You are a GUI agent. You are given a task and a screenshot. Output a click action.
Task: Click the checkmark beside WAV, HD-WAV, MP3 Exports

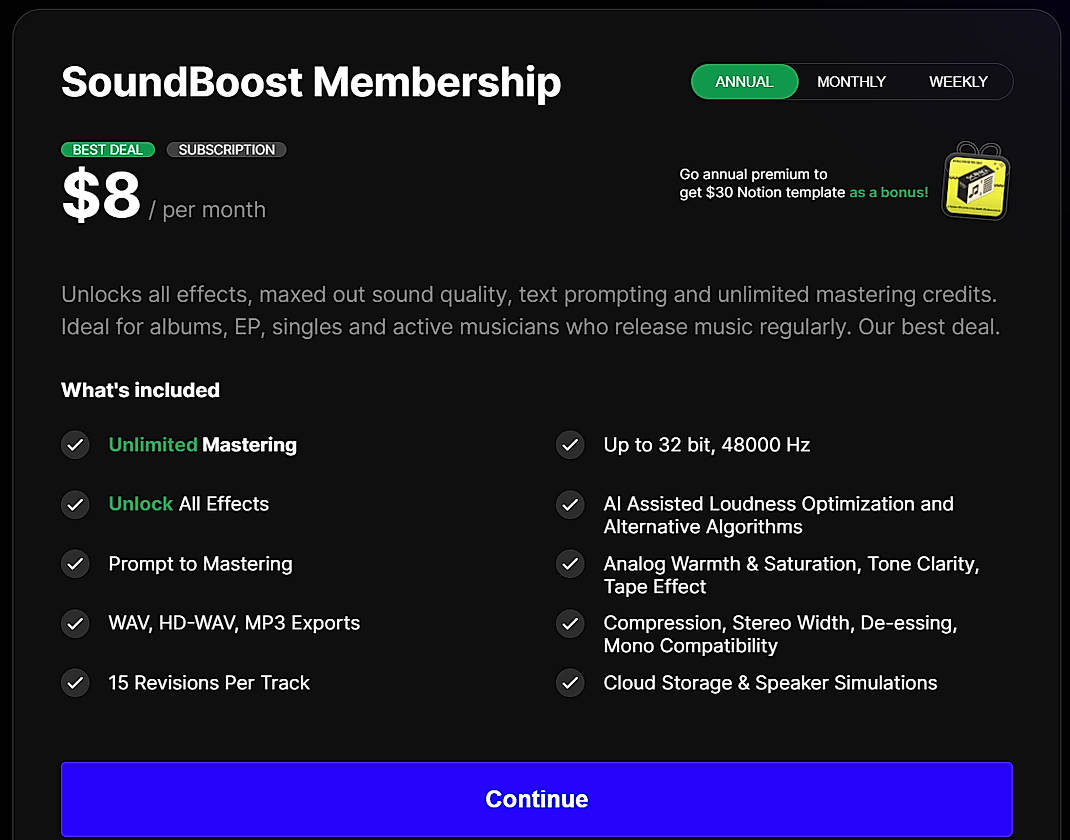[x=75, y=623]
